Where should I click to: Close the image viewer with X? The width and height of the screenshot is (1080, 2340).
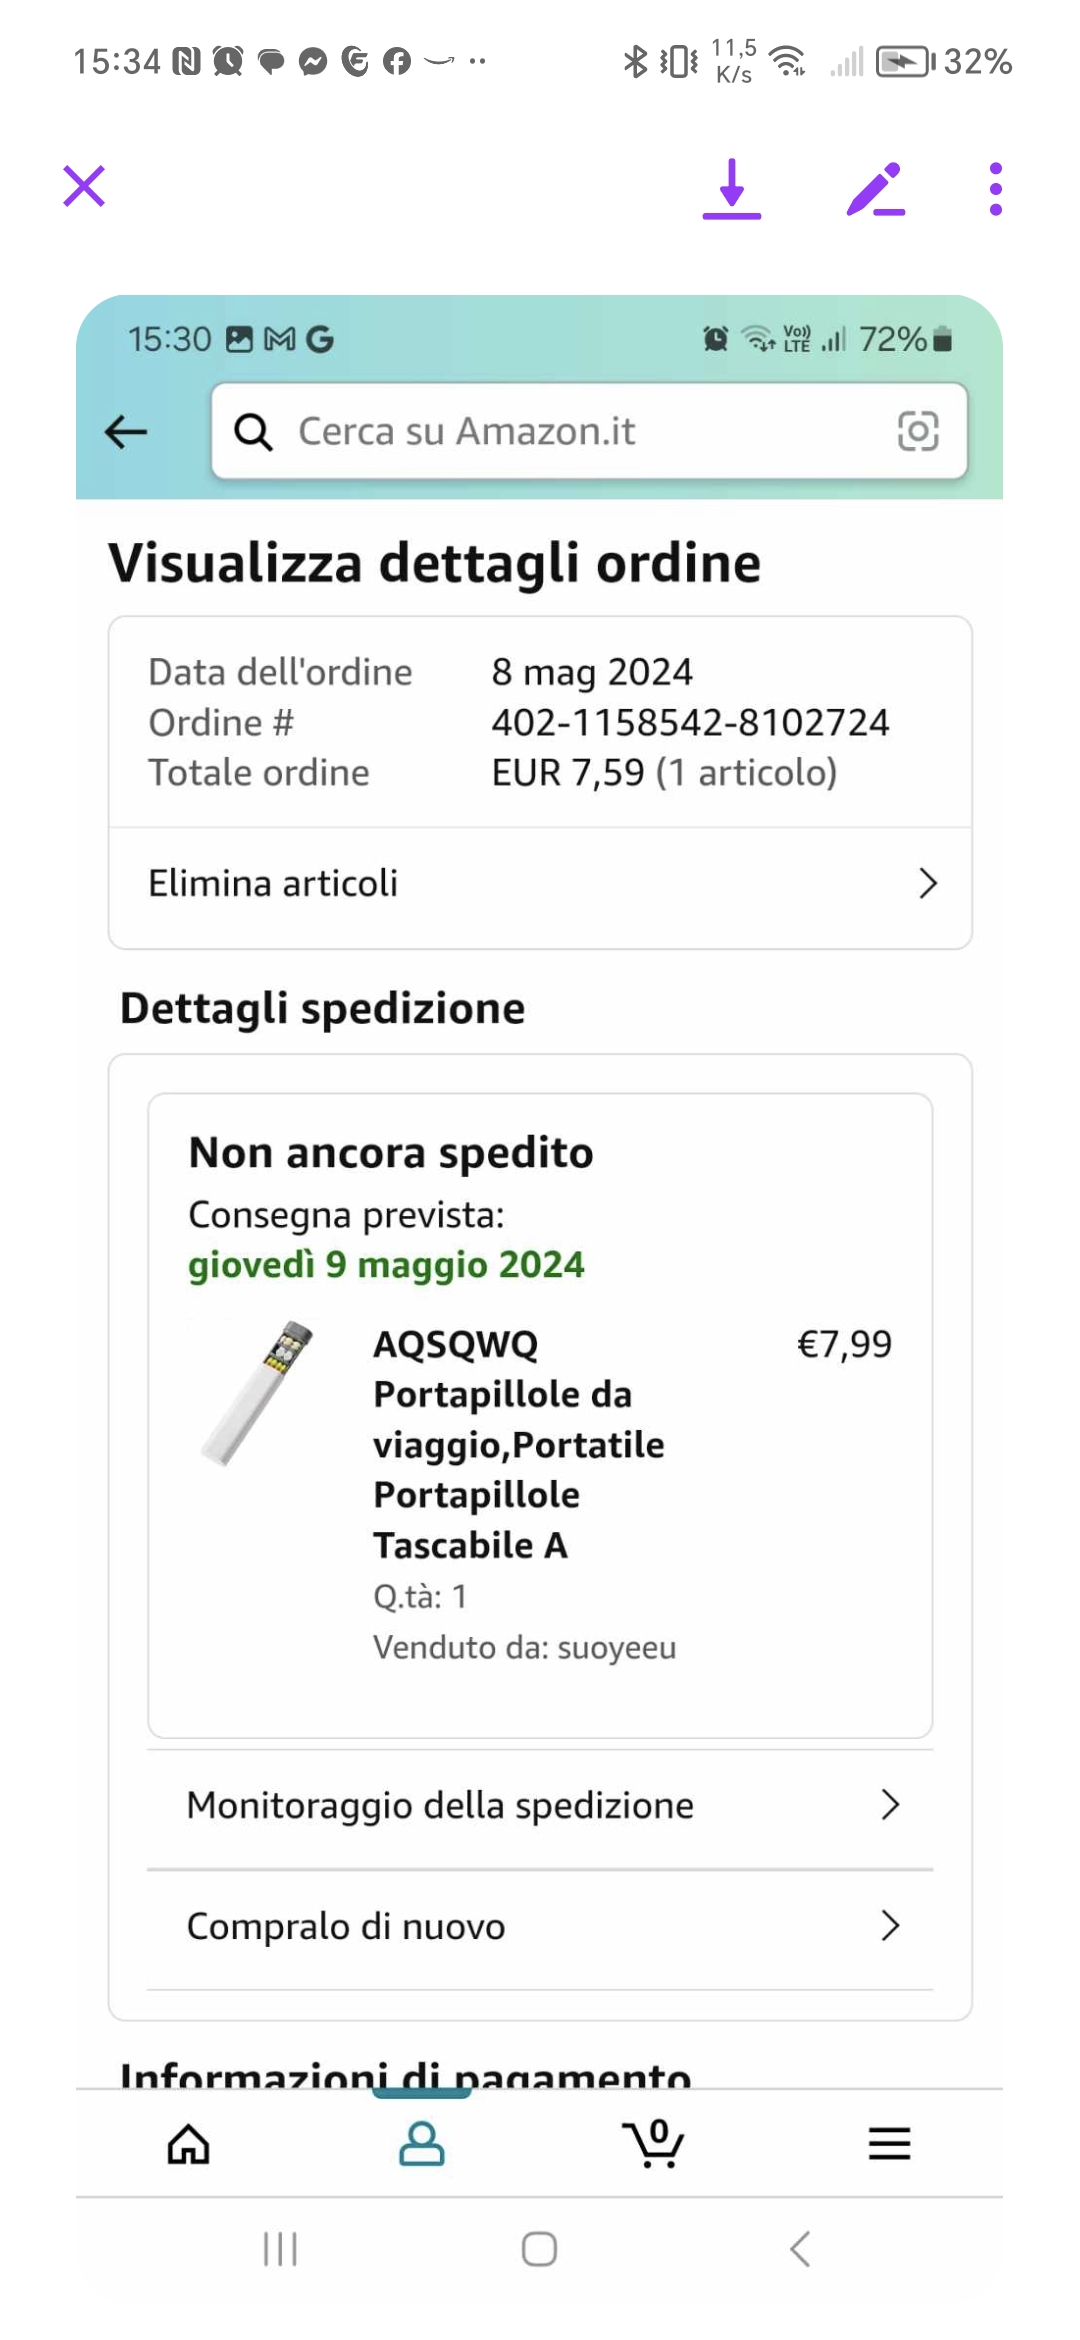pos(84,187)
